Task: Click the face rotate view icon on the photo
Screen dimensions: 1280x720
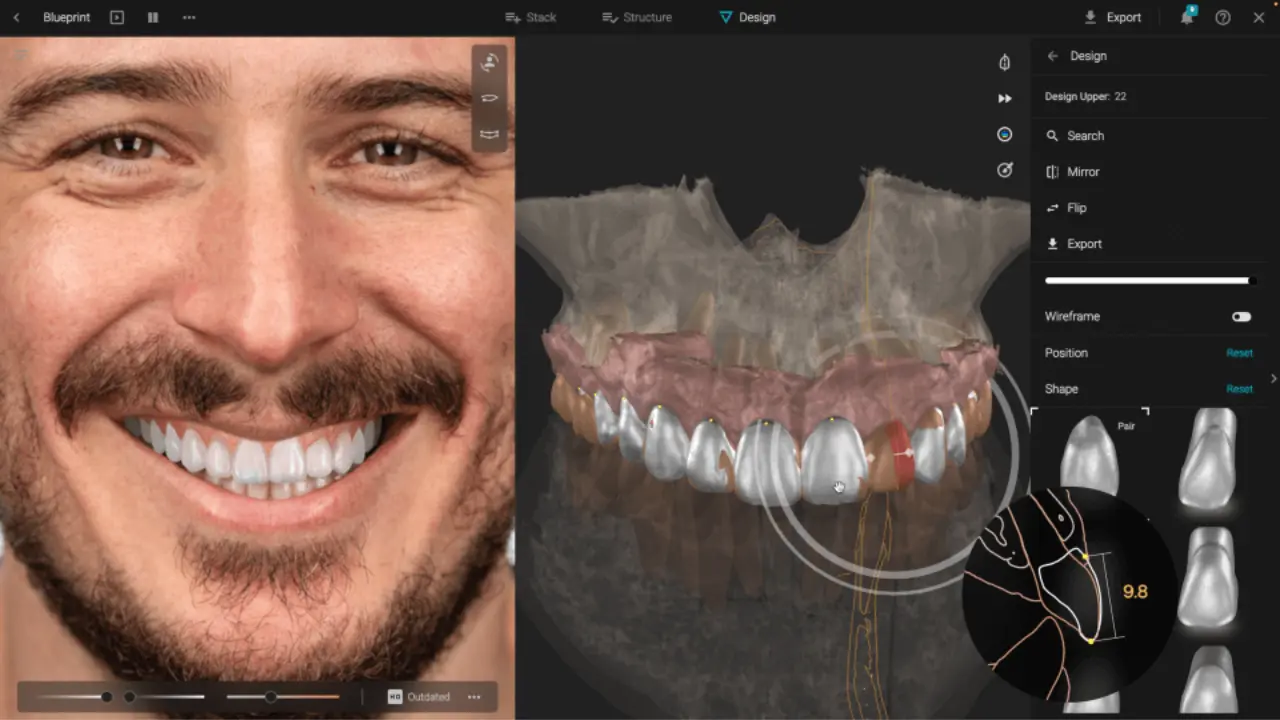Action: (x=490, y=62)
